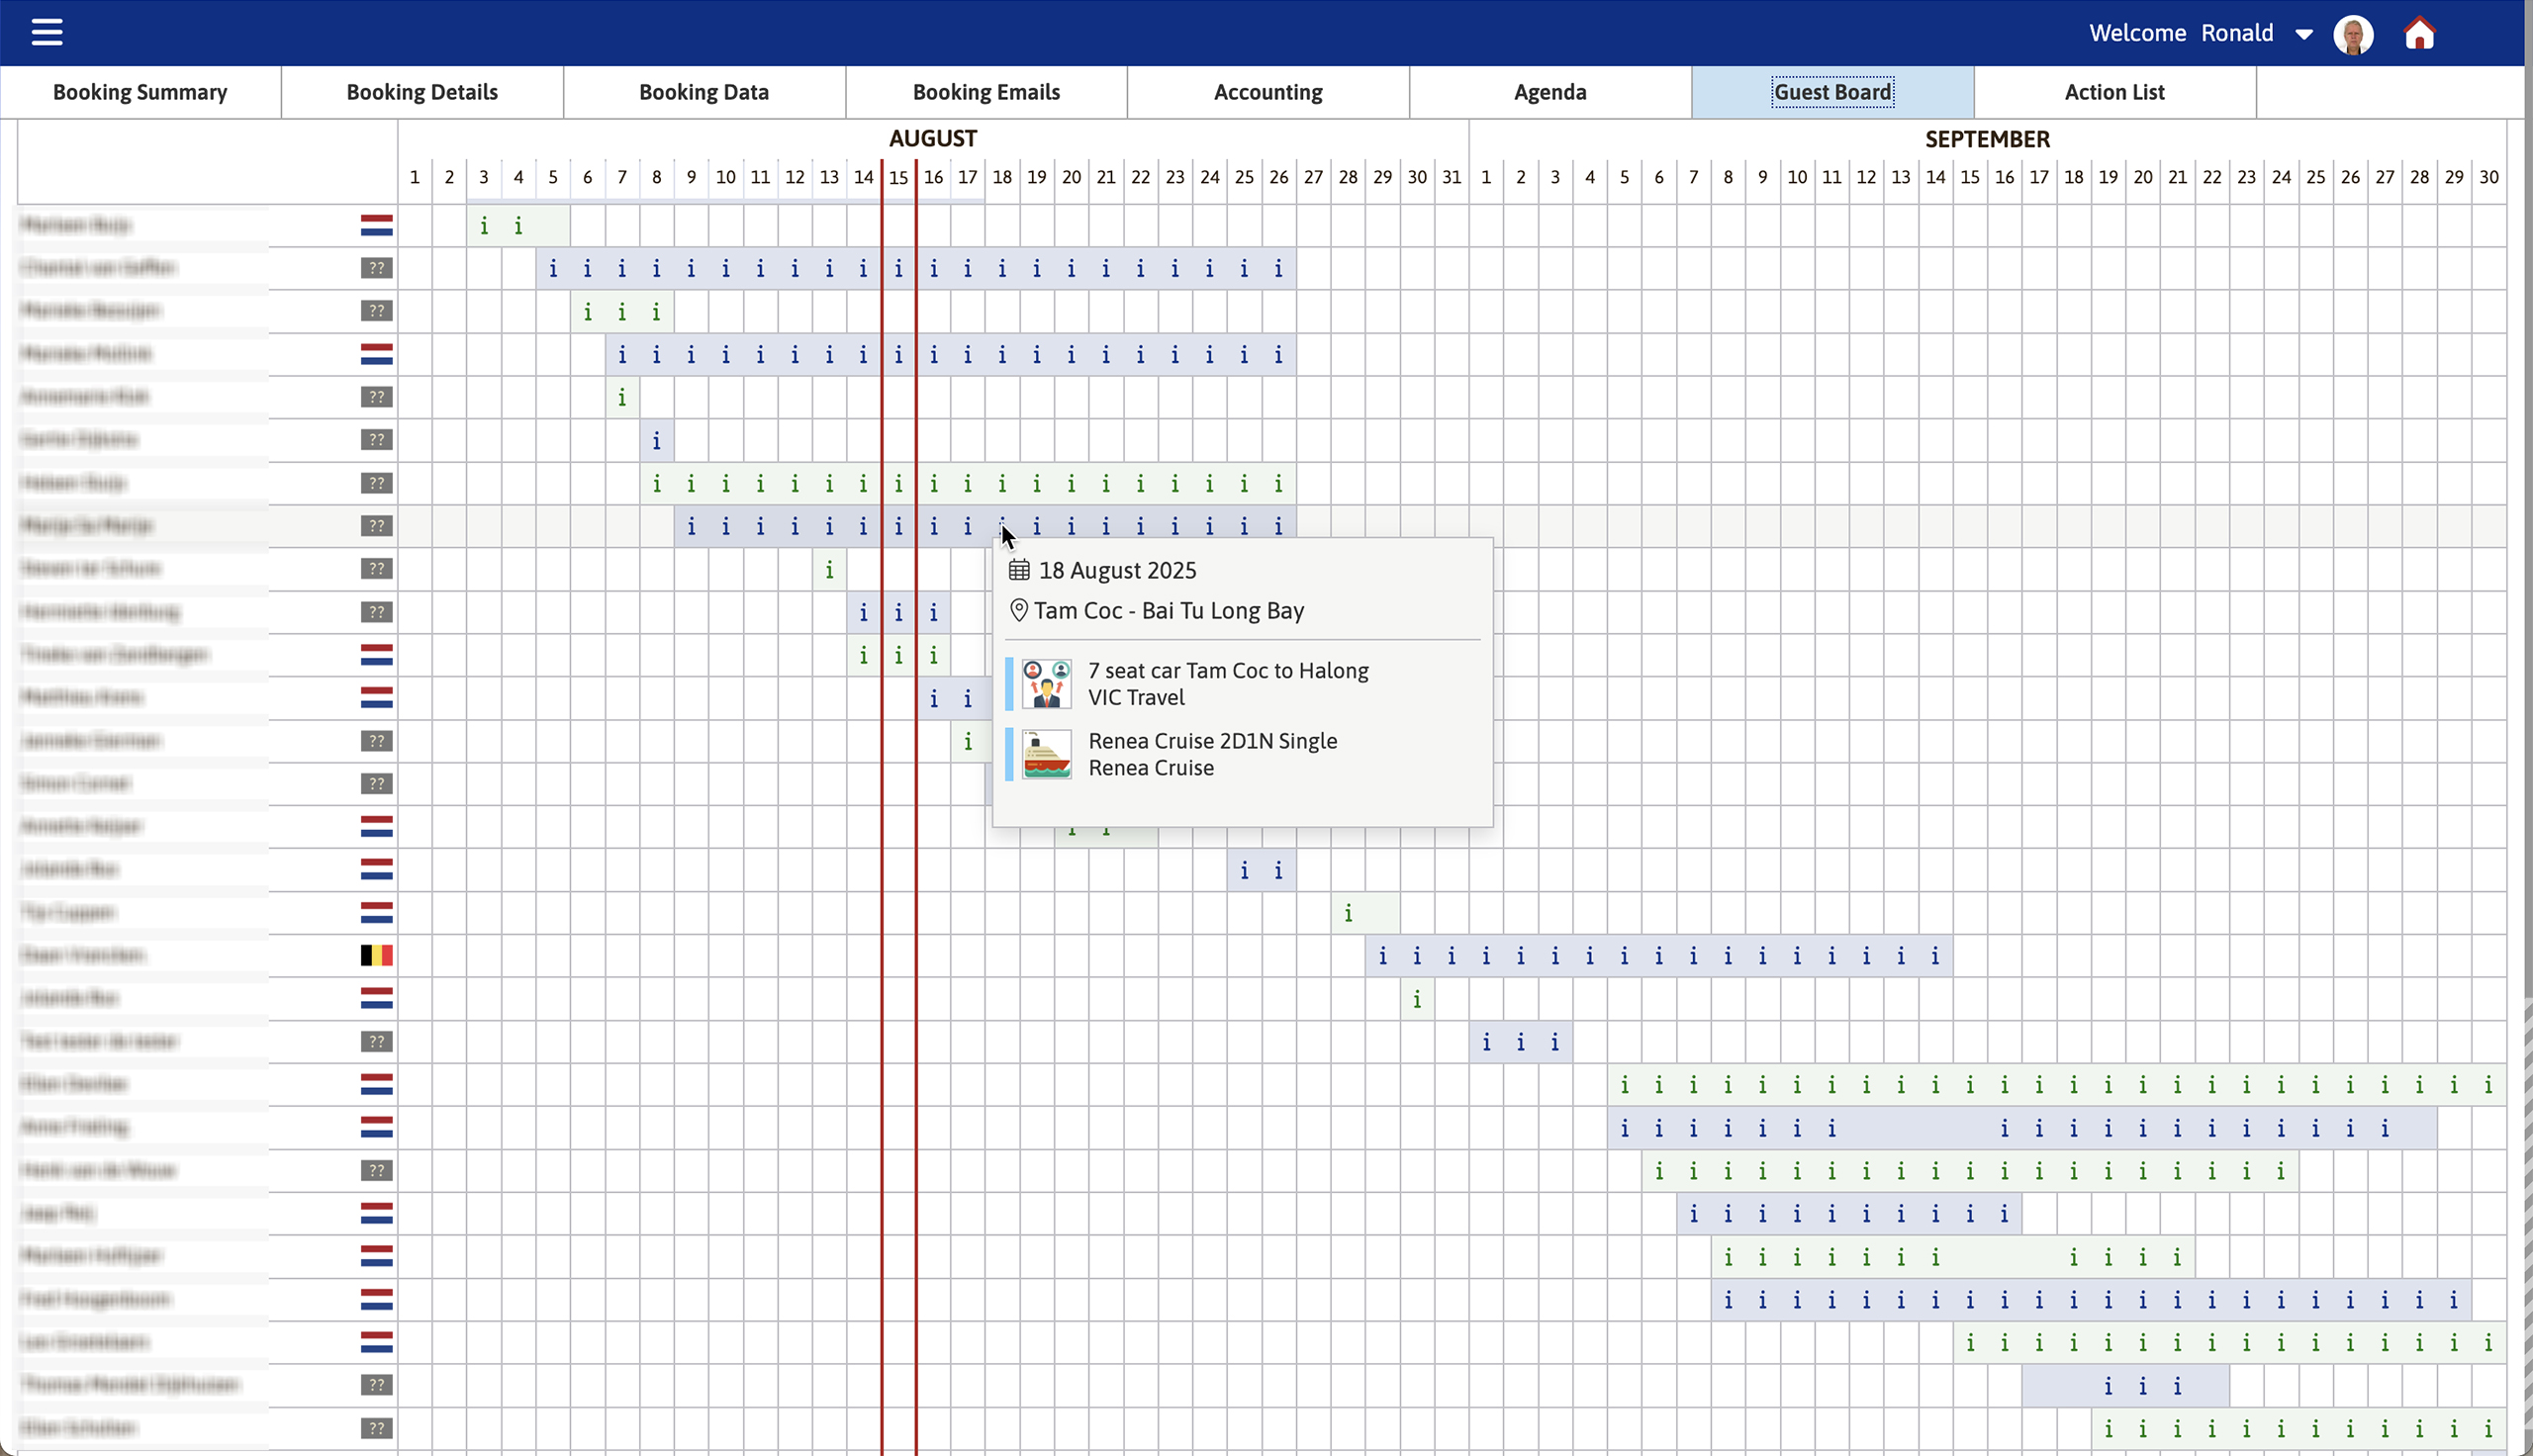
Task: Click Ronald's profile avatar picture
Action: (x=2353, y=33)
